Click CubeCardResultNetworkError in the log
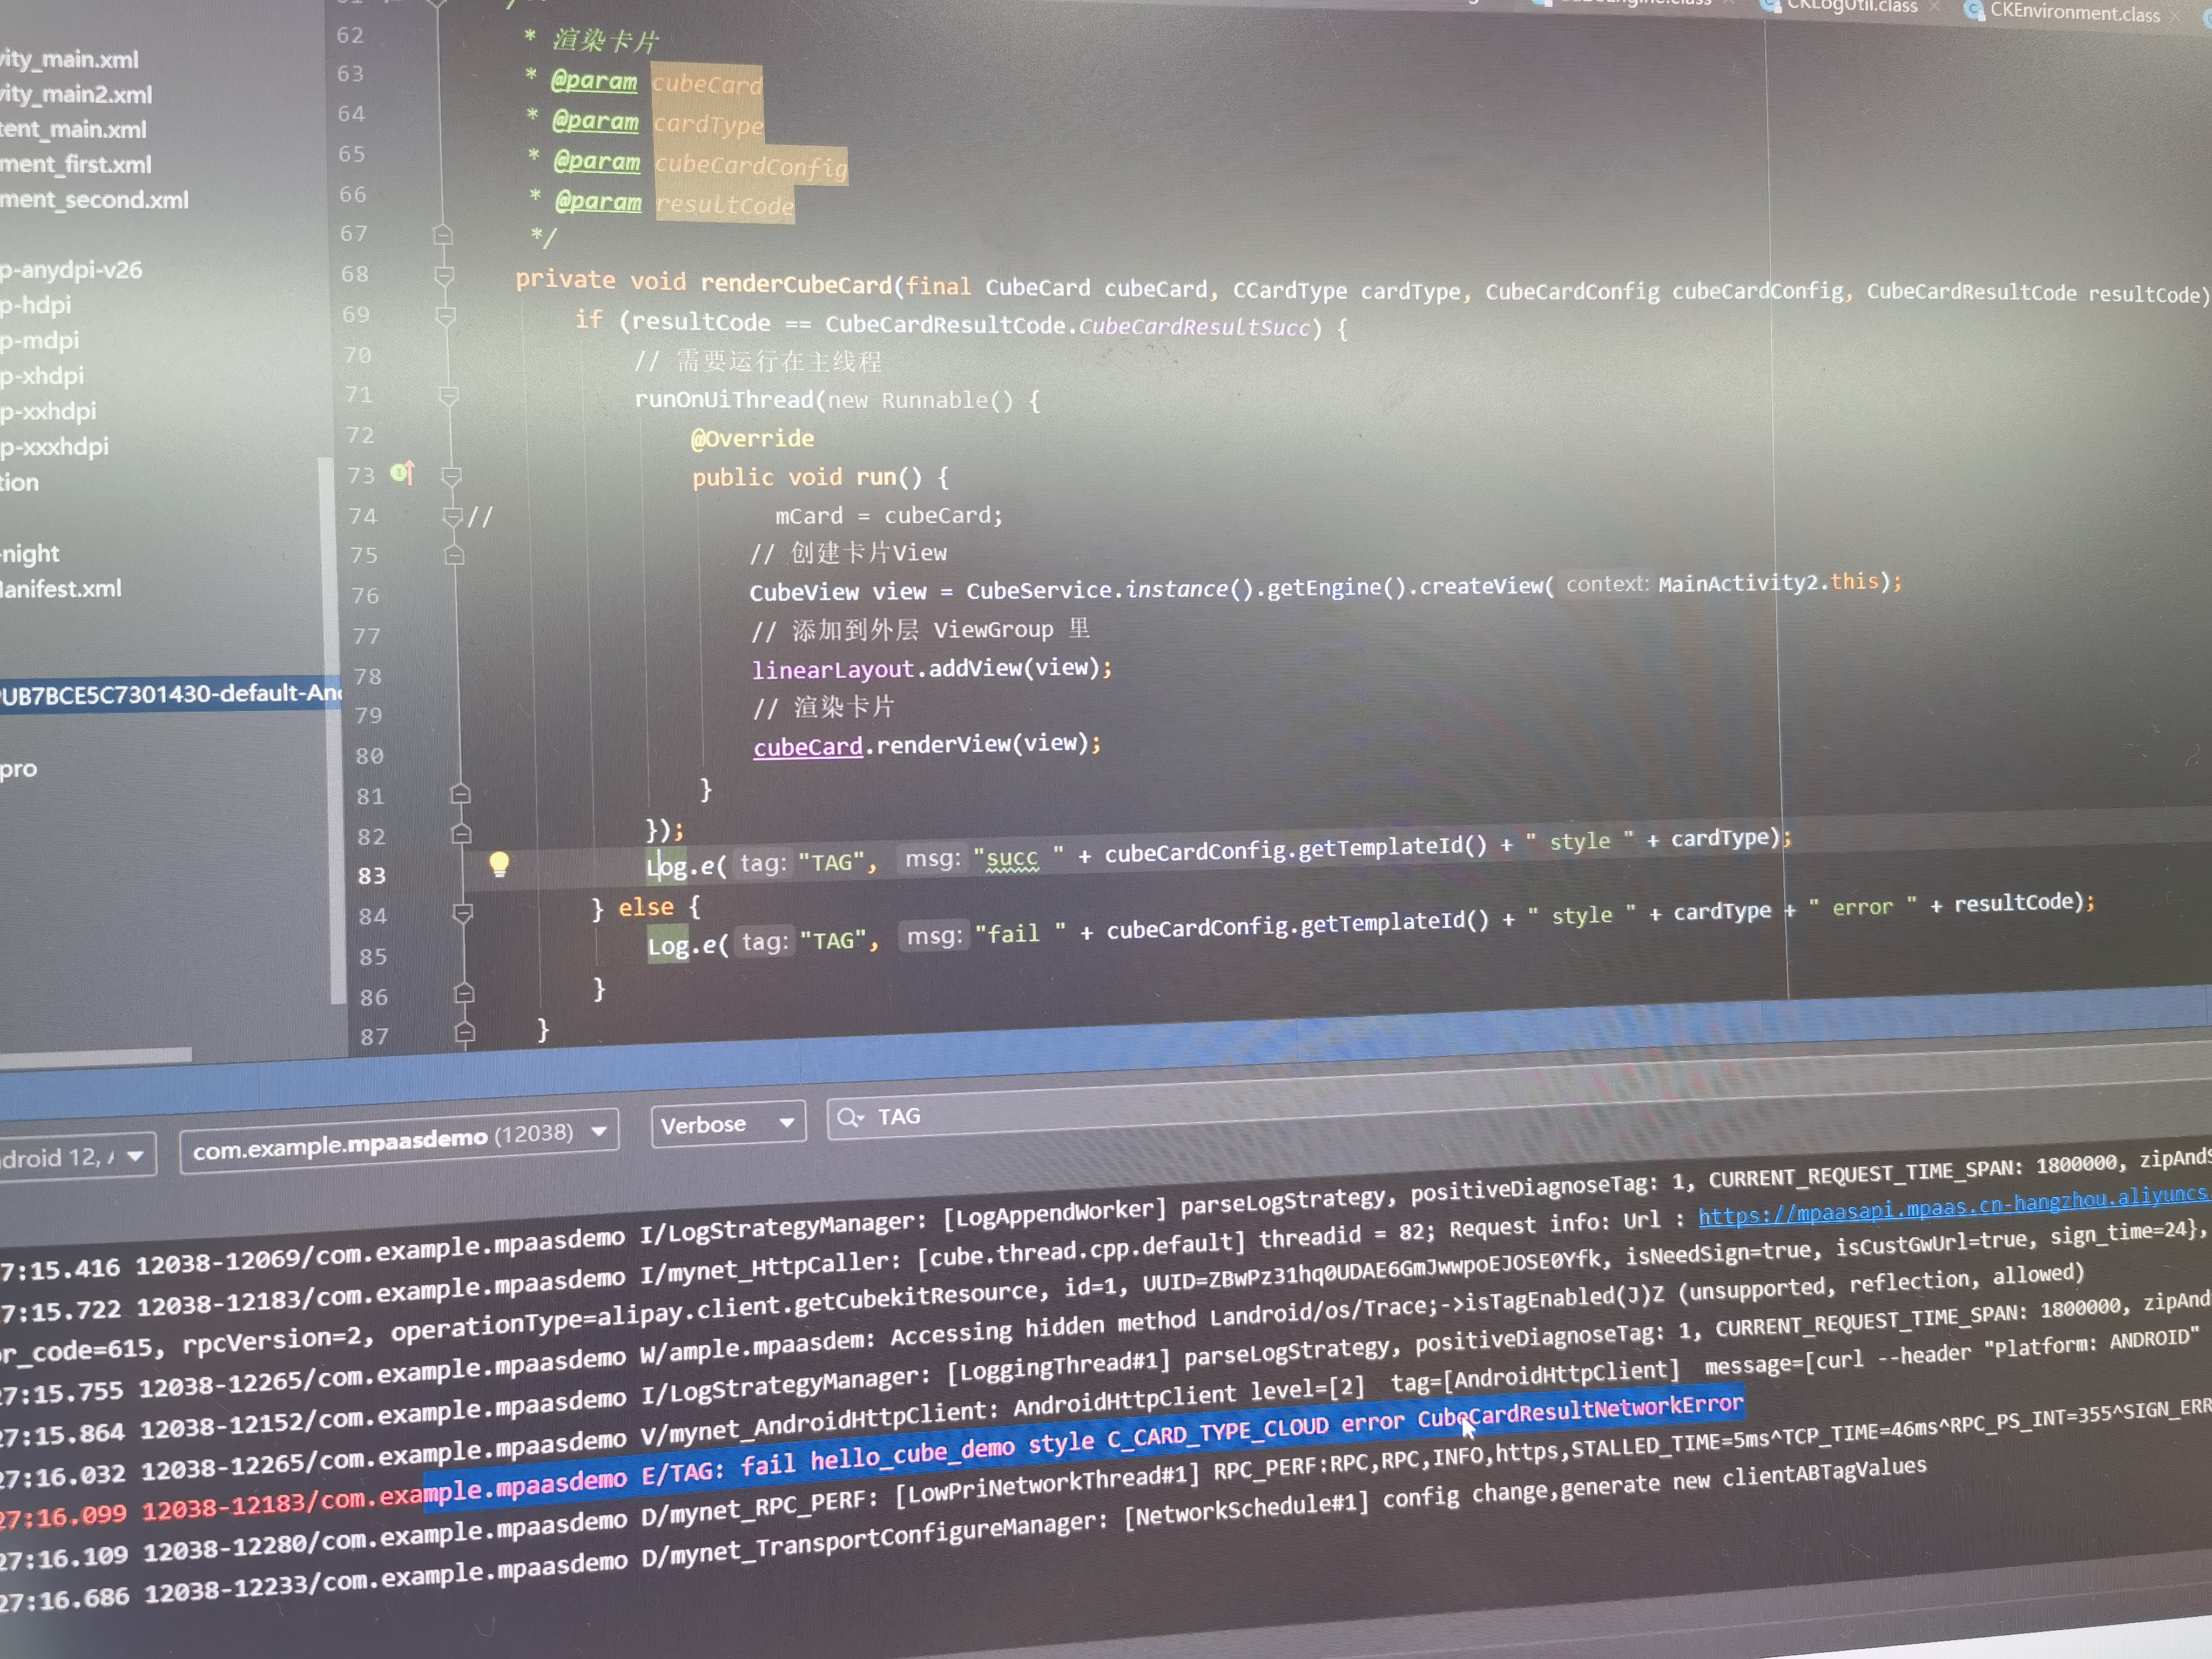Image resolution: width=2212 pixels, height=1659 pixels. pyautogui.click(x=1580, y=1411)
